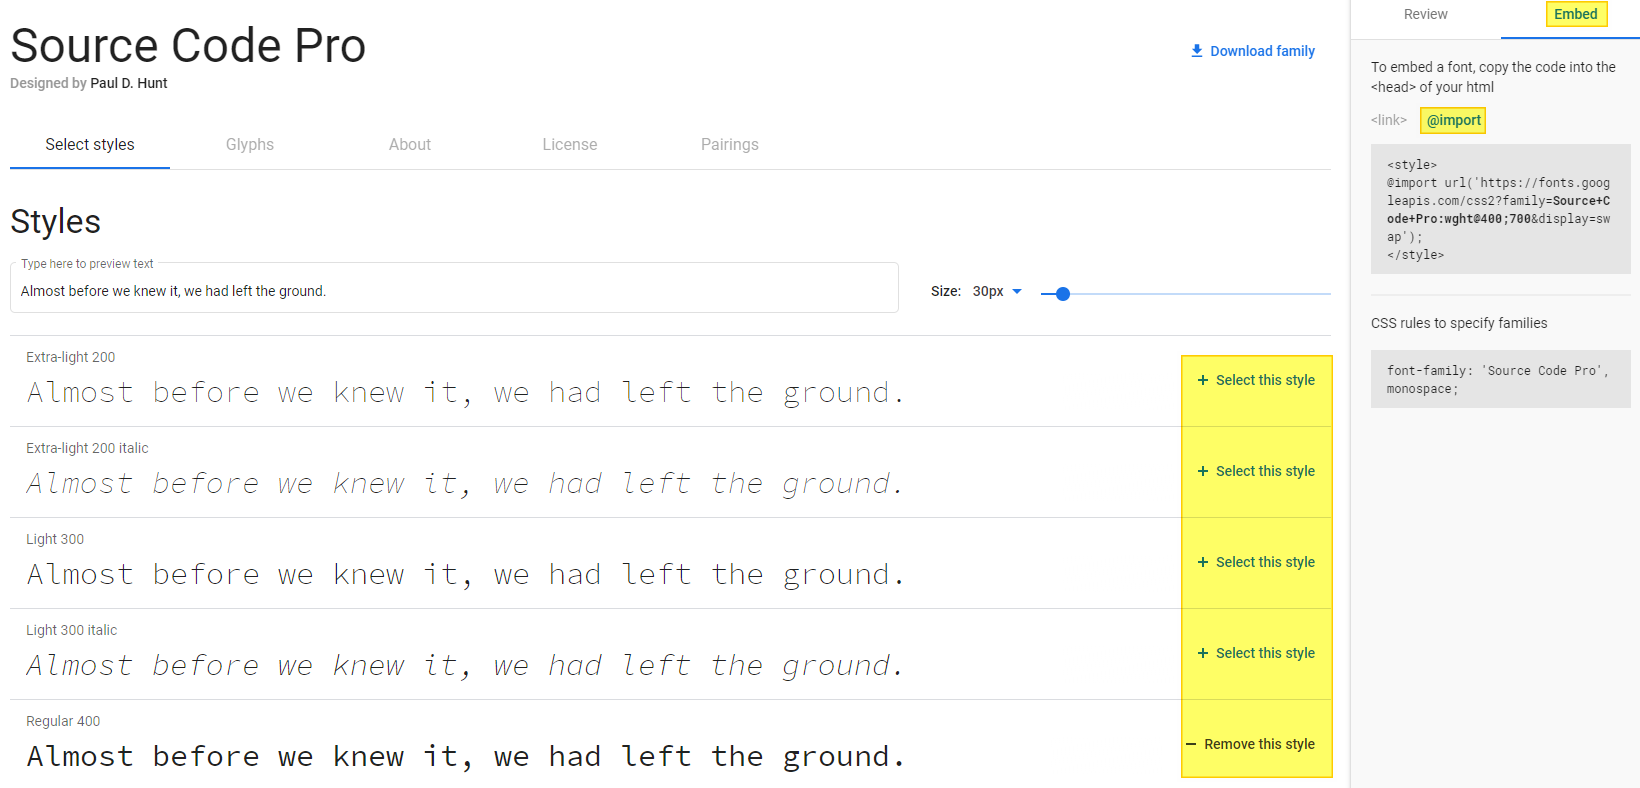Click the 'CSS rules to specify families' heading
Screen dimensions: 1640x788
(x=1459, y=323)
